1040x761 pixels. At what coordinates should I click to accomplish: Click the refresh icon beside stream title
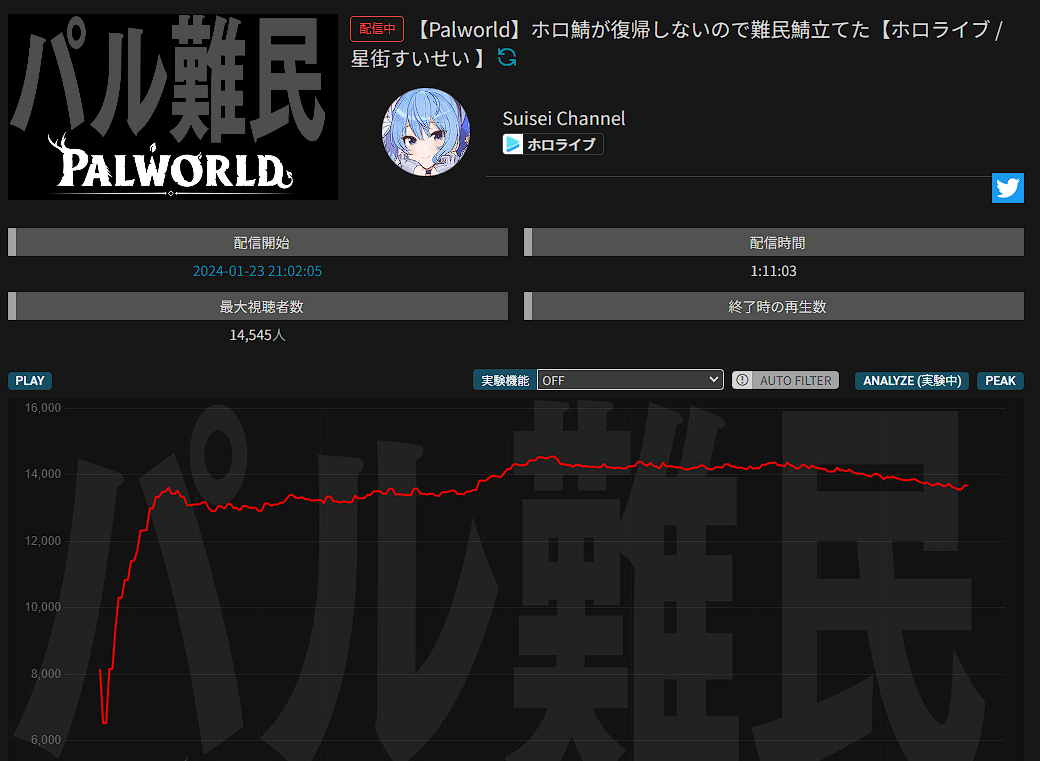point(507,58)
